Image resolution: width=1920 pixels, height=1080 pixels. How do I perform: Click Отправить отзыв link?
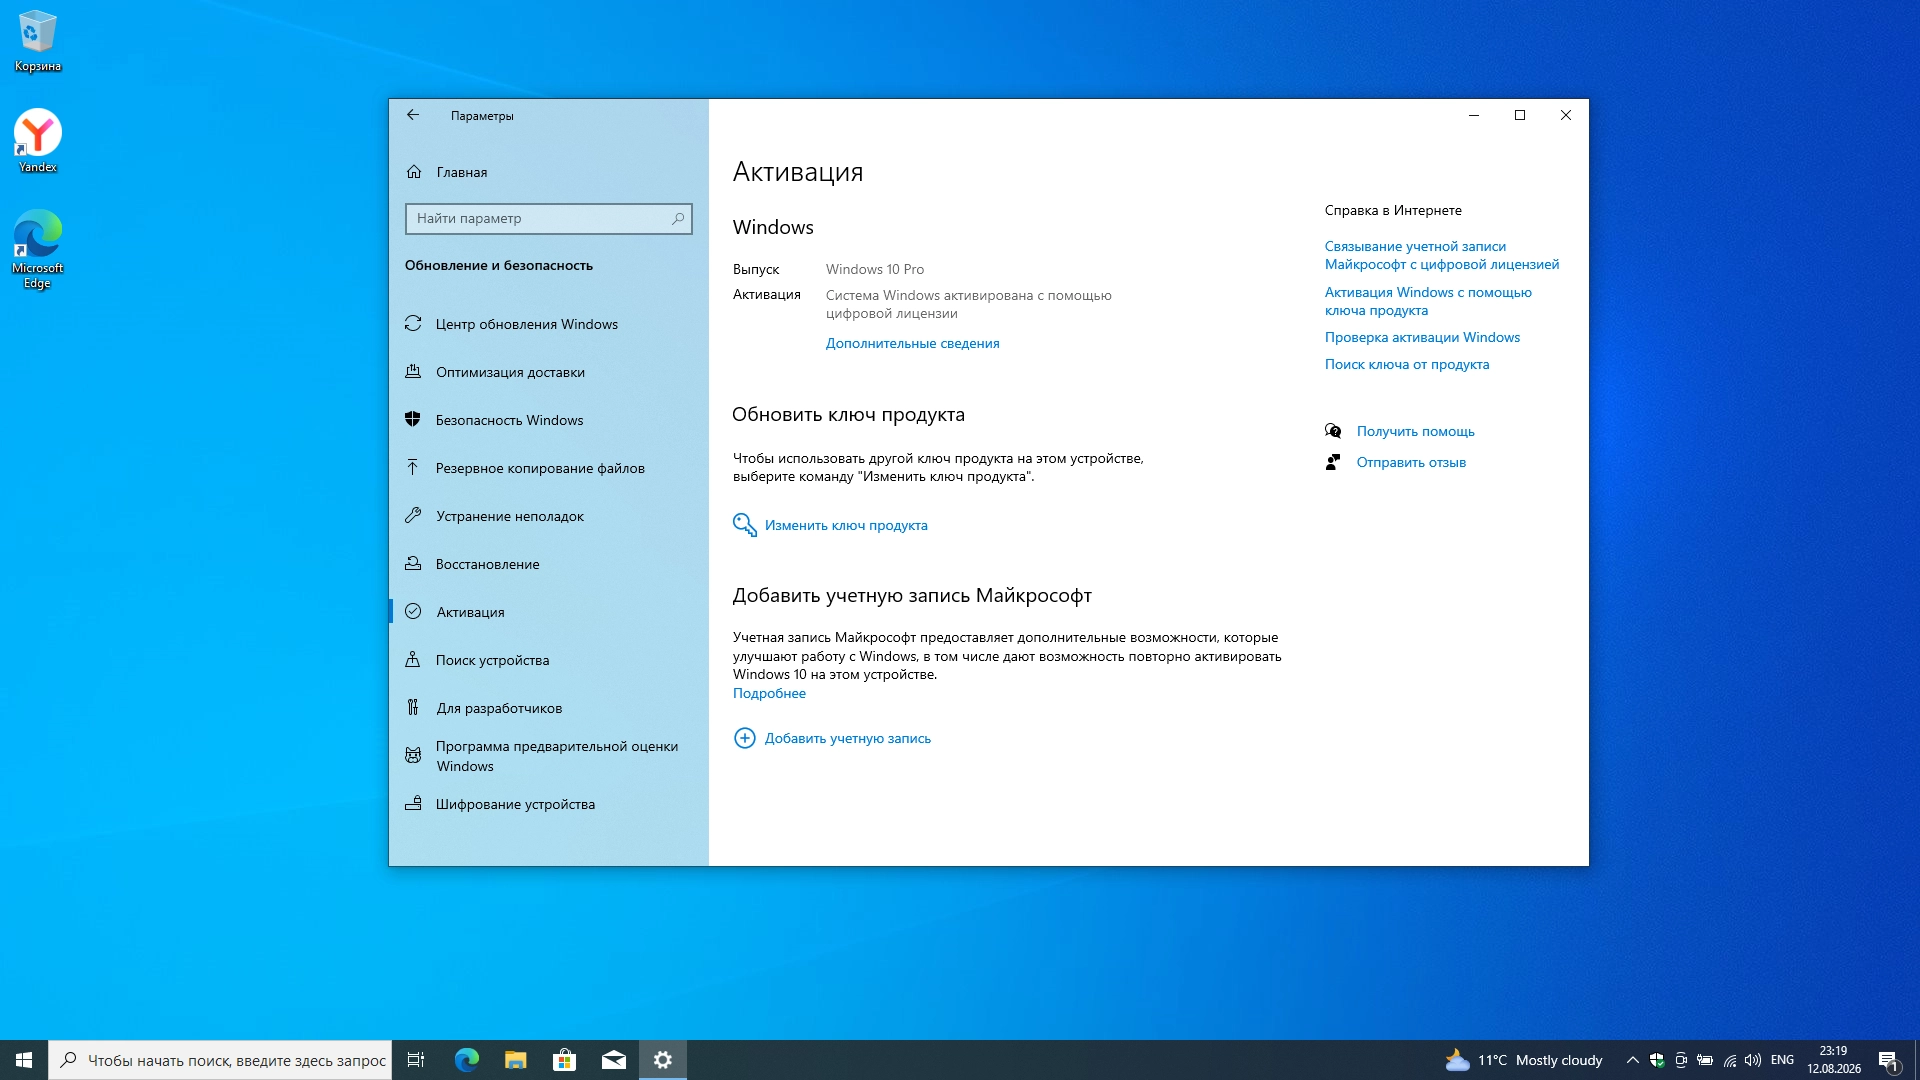pos(1411,462)
